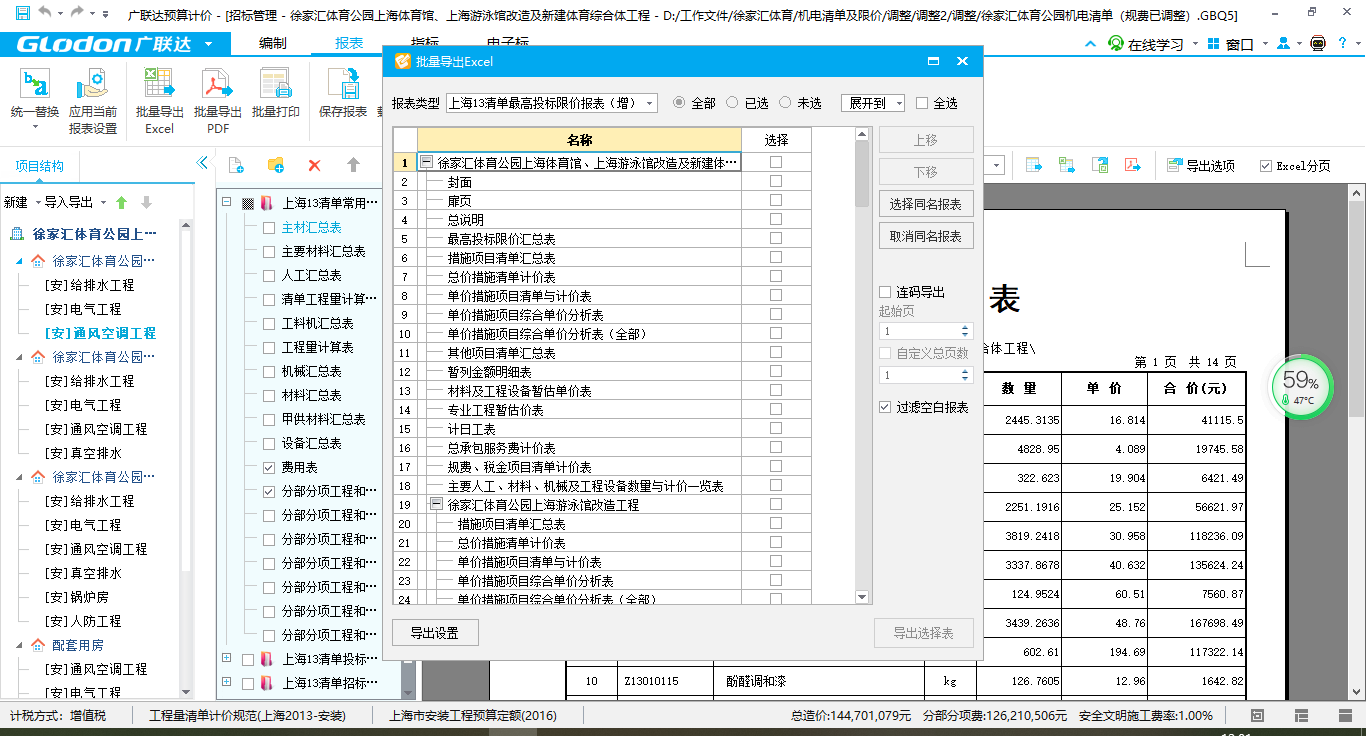Click the 选择同名报表 button
The image size is (1366, 736).
click(926, 204)
